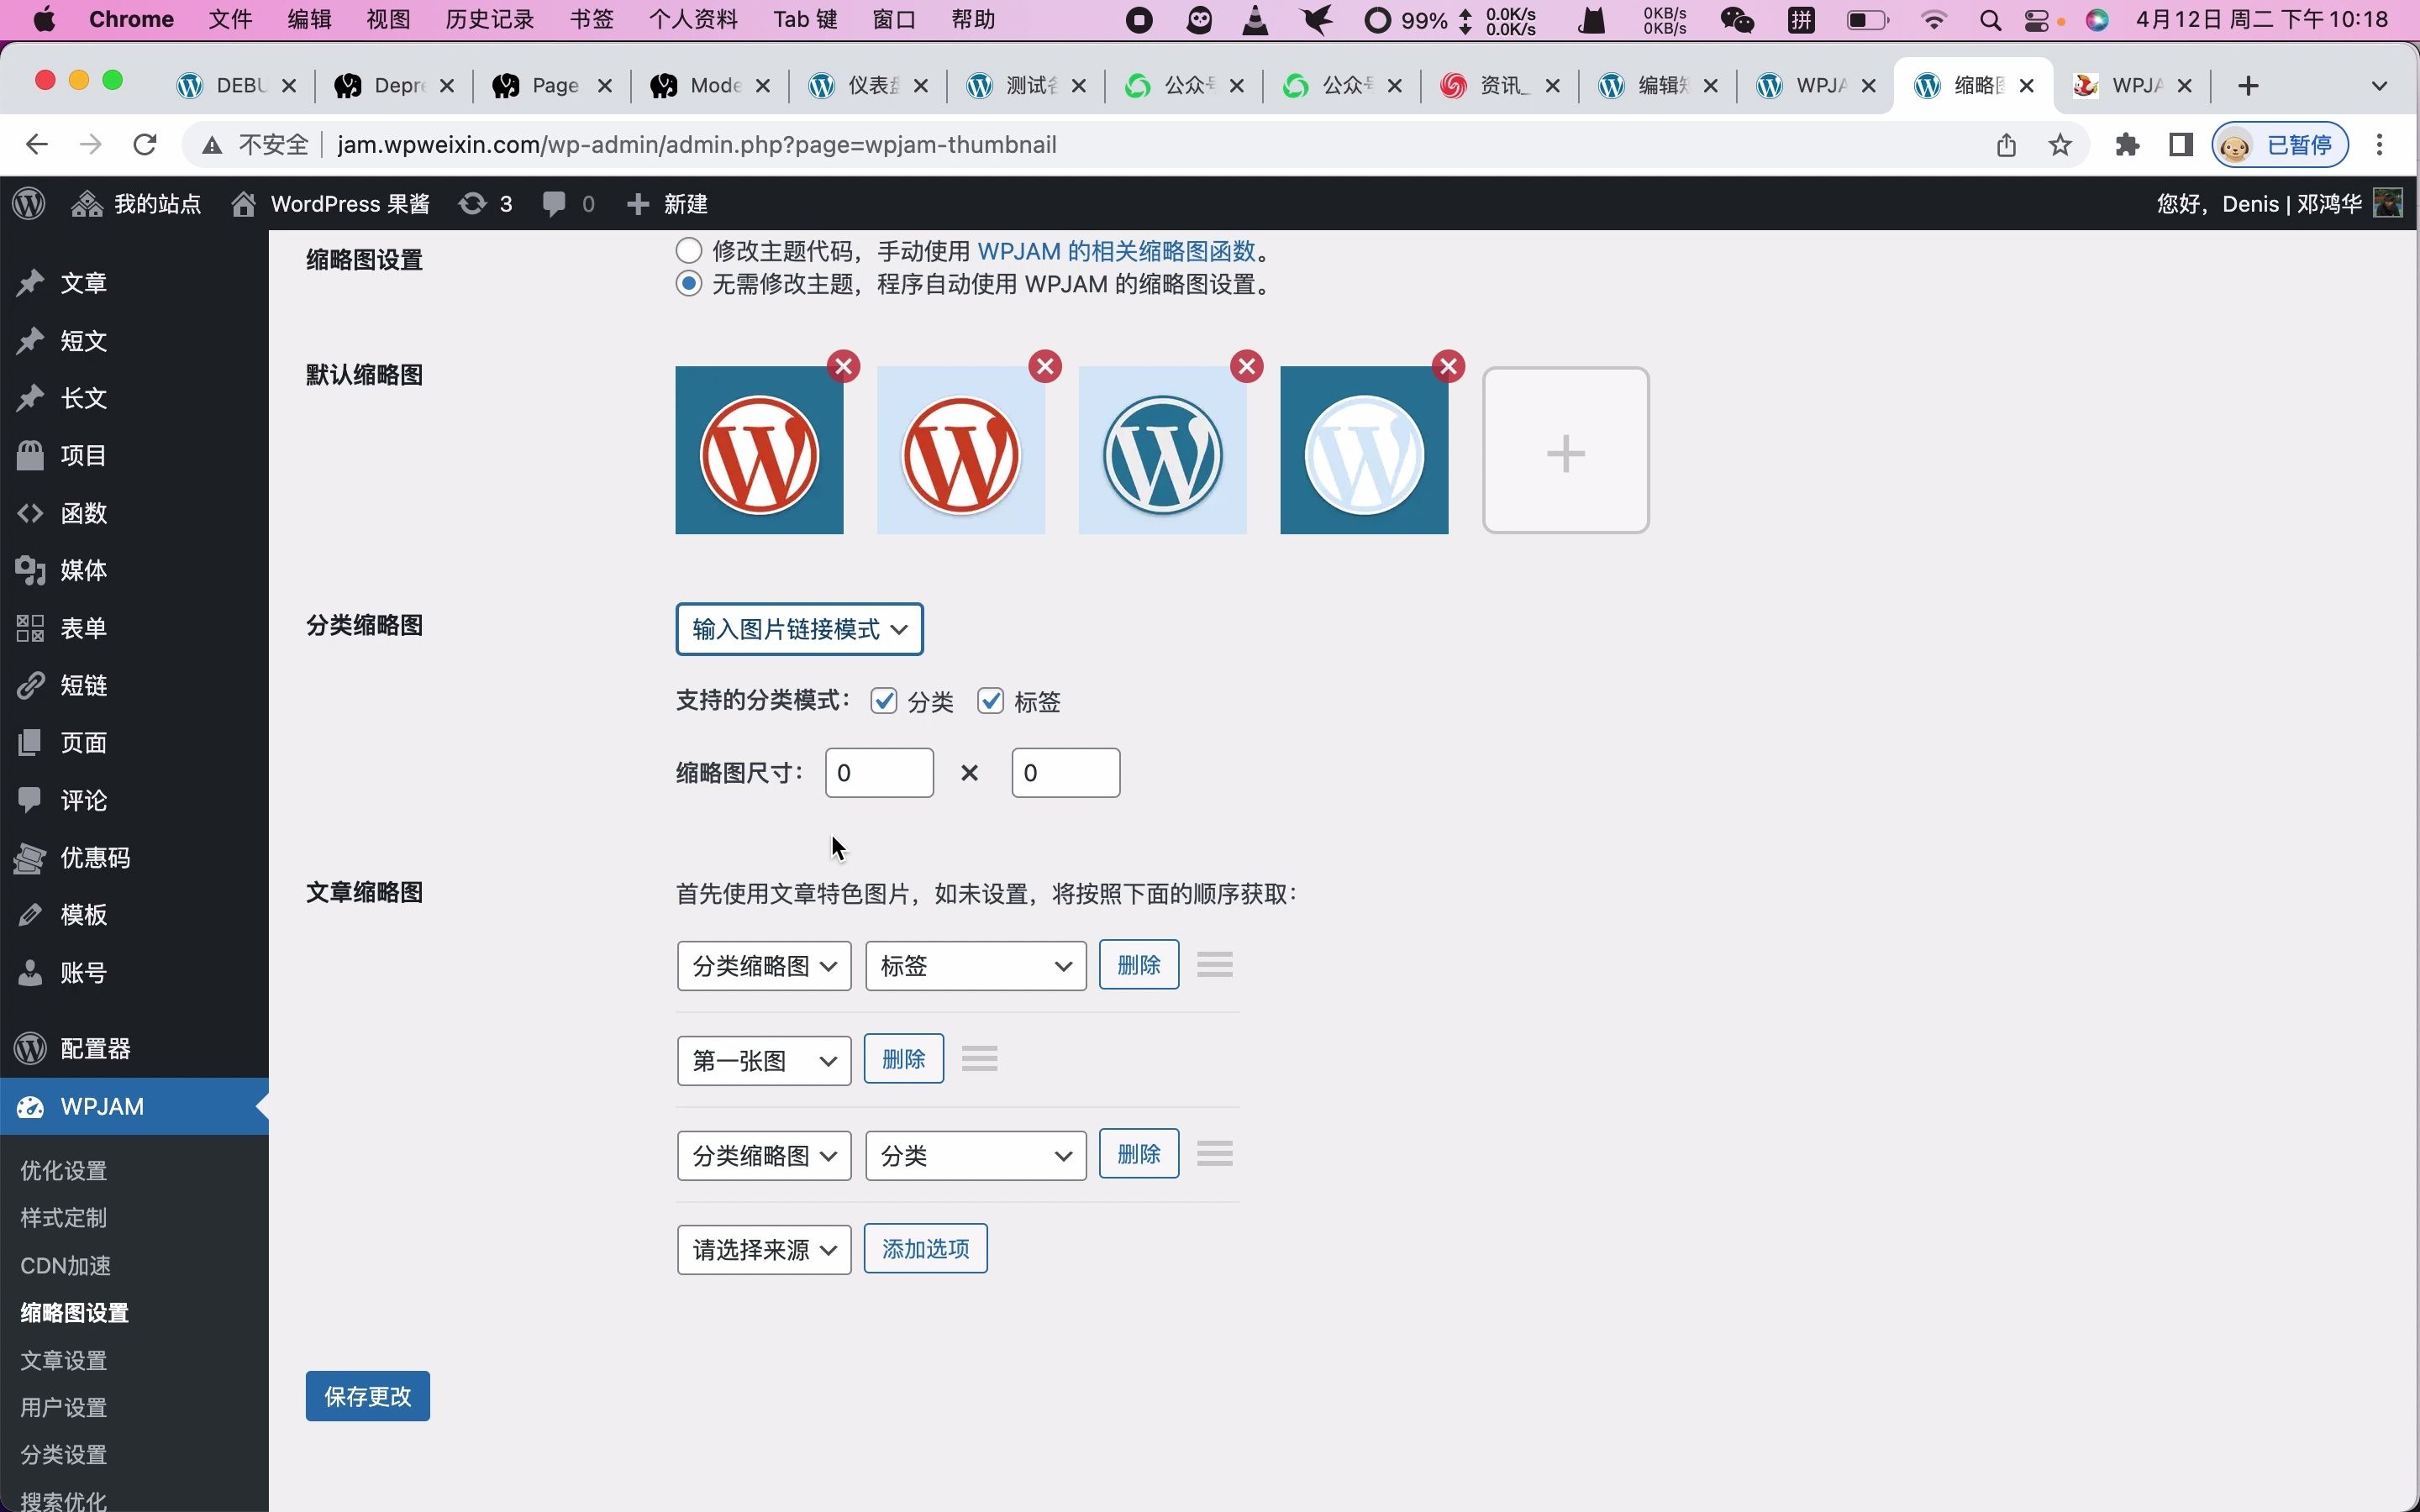Add a new default thumbnail with plus box
2420x1512 pixels.
[x=1565, y=450]
